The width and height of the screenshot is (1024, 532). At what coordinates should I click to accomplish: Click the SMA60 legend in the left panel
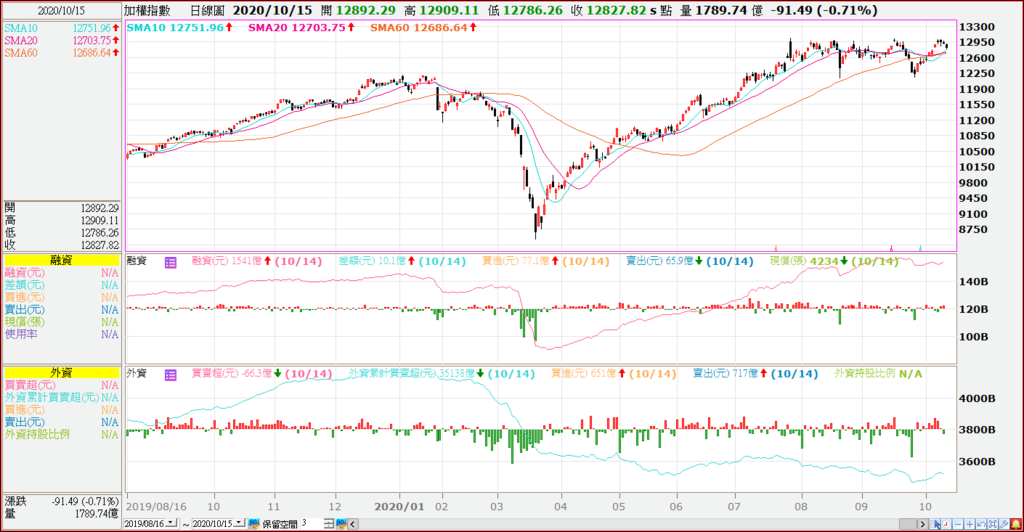point(61,53)
